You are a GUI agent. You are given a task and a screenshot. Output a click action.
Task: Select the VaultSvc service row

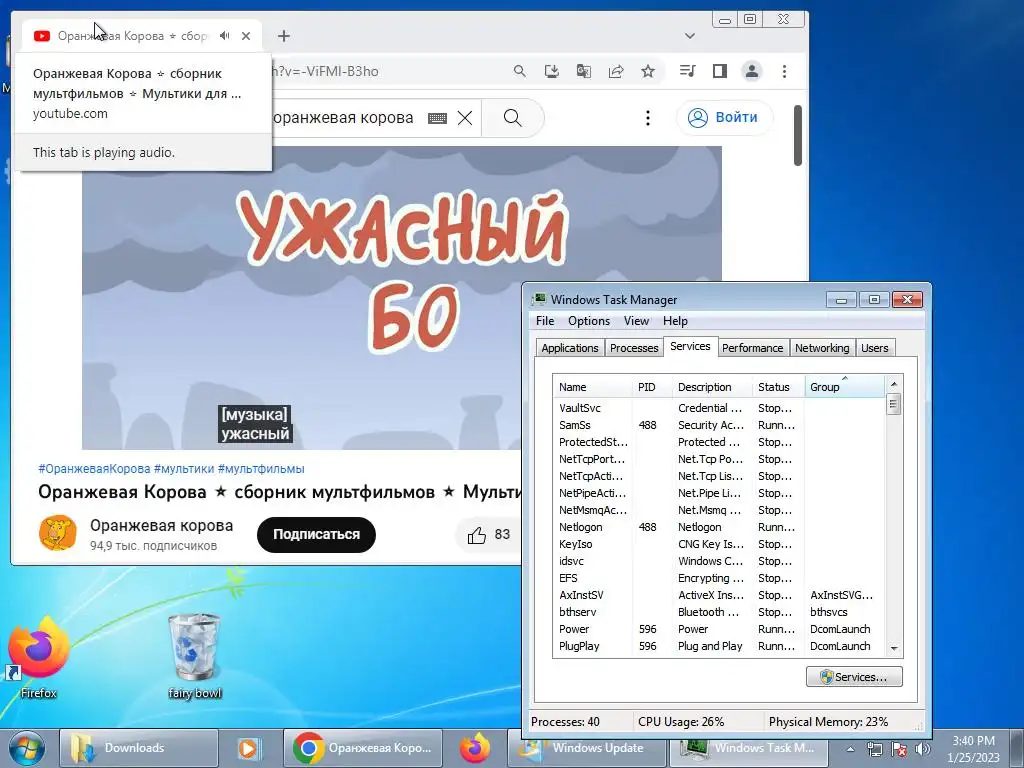point(718,408)
